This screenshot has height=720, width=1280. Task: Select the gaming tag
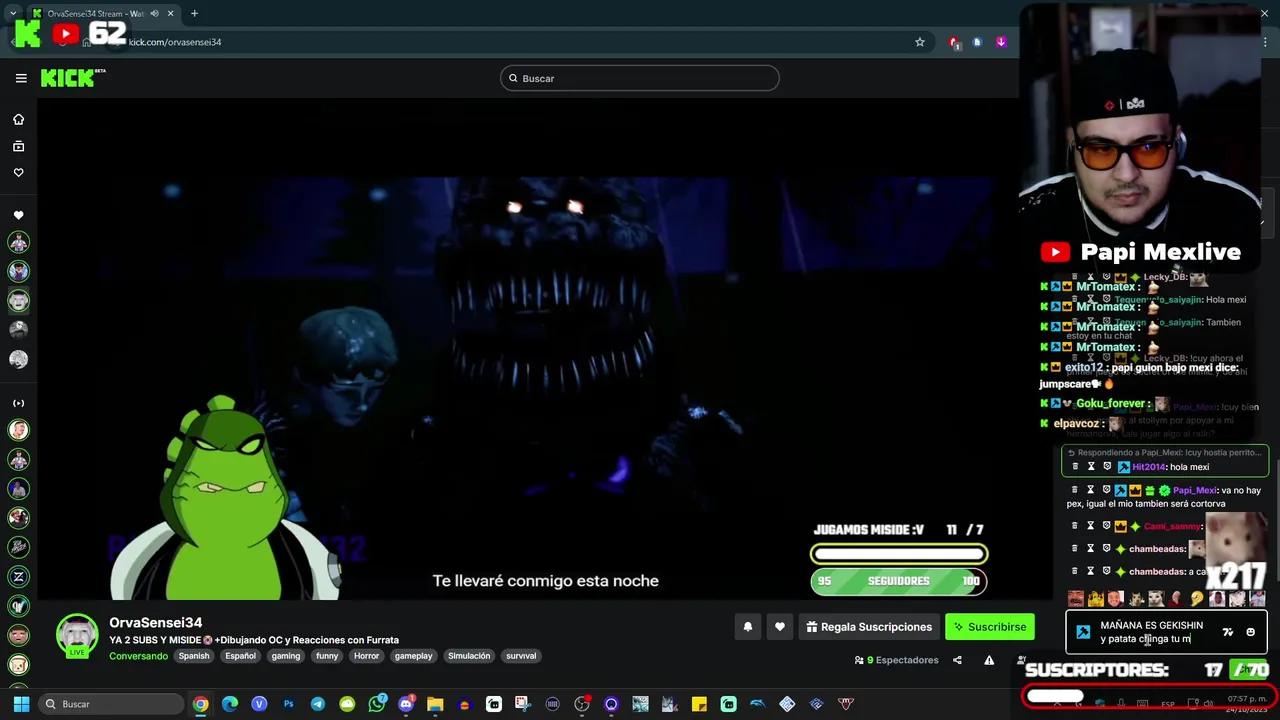tap(285, 656)
